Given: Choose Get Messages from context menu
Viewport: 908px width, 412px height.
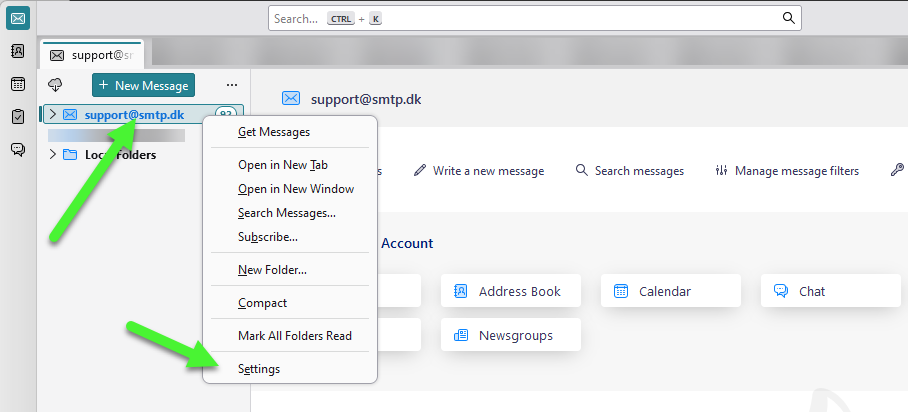Looking at the screenshot, I should (273, 132).
